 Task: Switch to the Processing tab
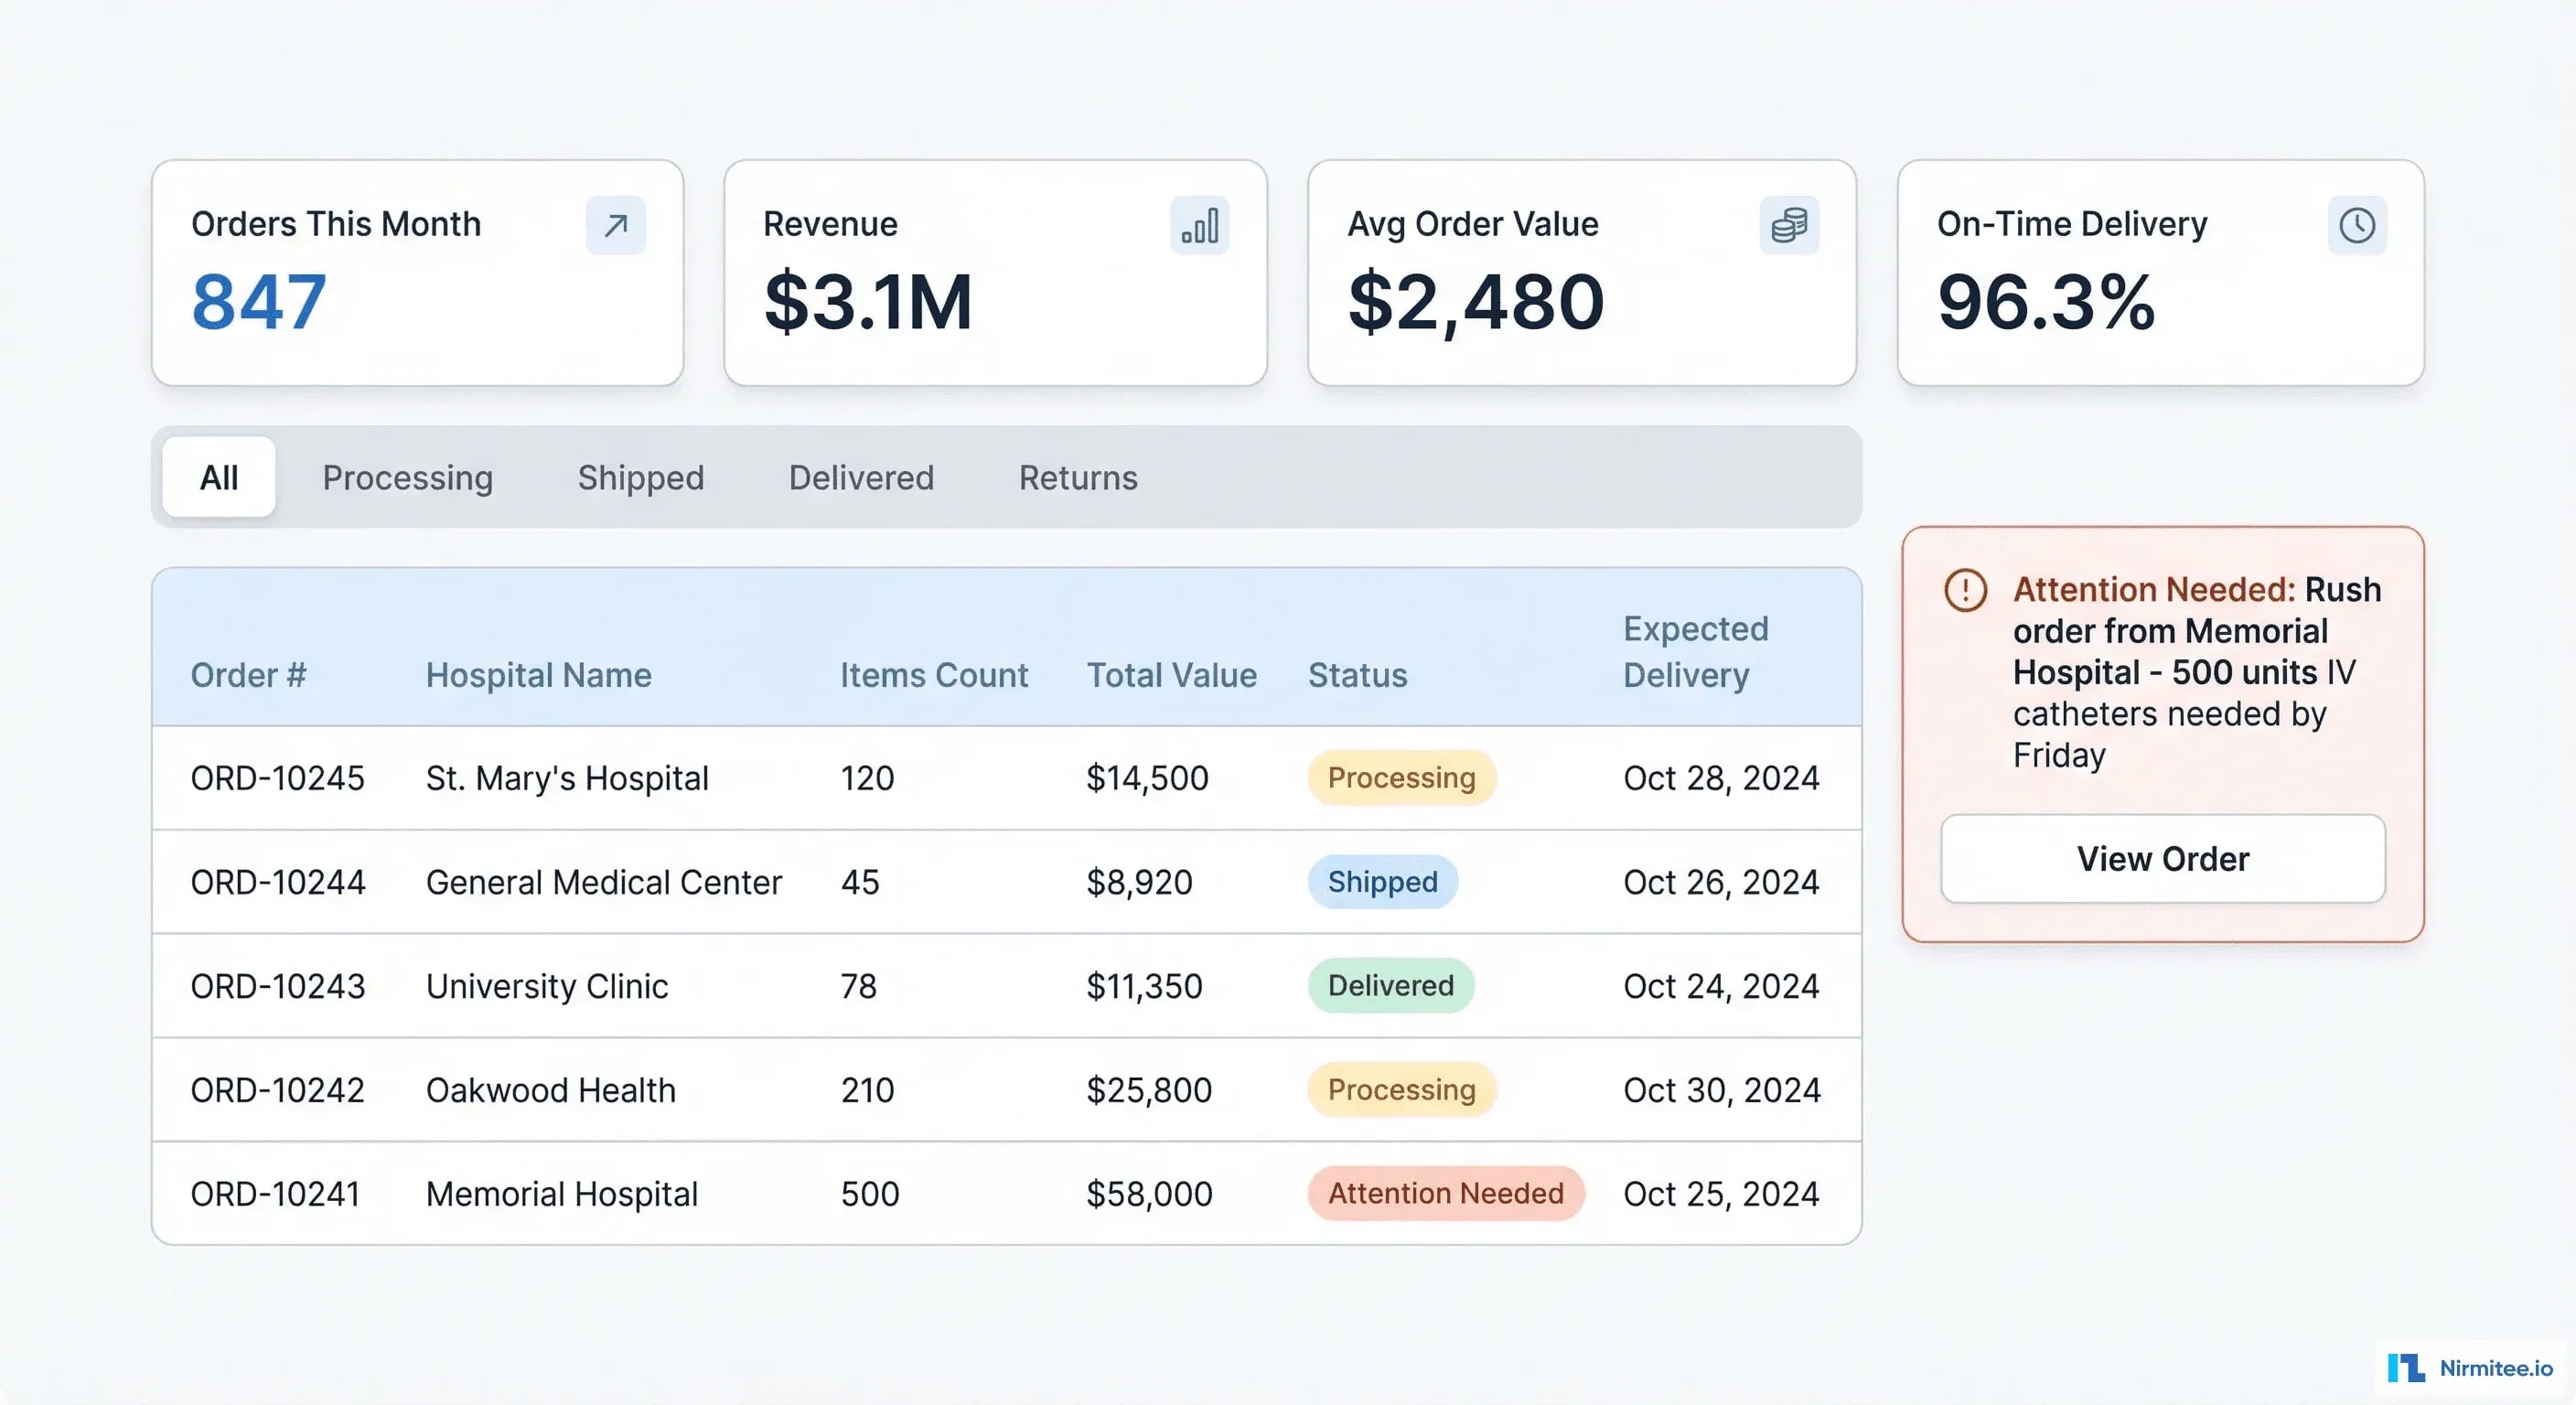click(408, 477)
